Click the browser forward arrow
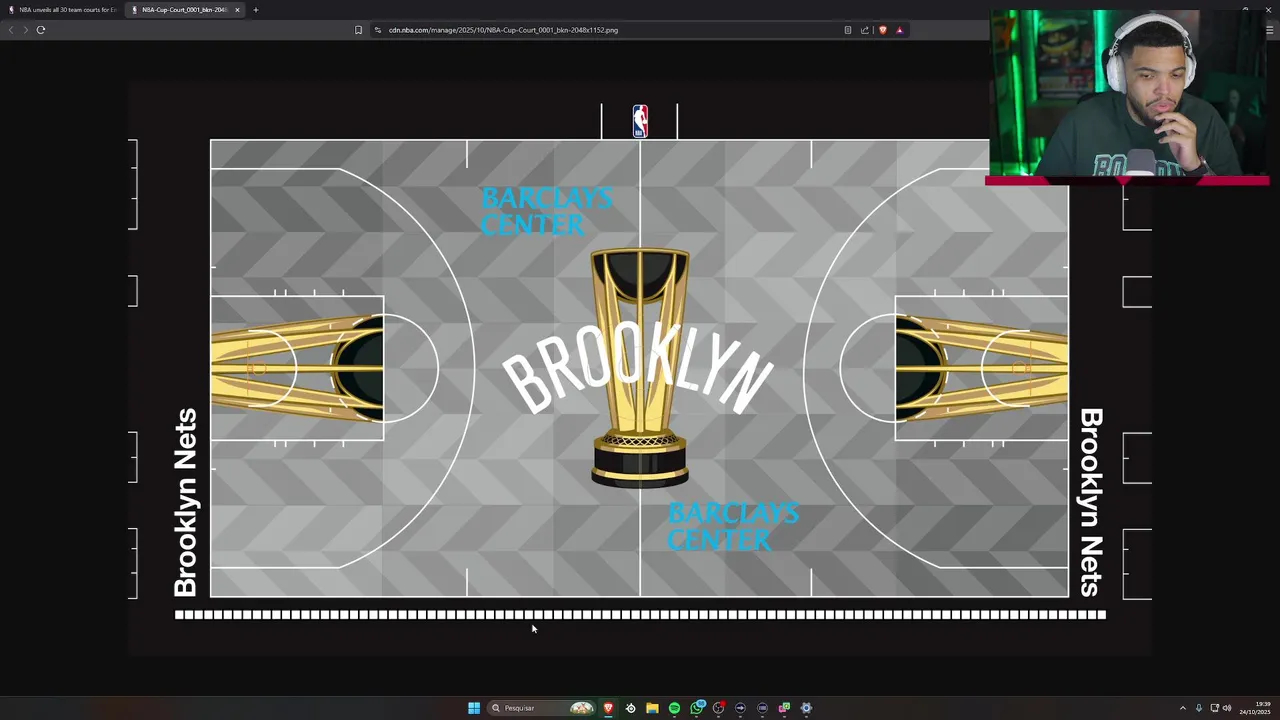The image size is (1280, 720). coord(25,30)
